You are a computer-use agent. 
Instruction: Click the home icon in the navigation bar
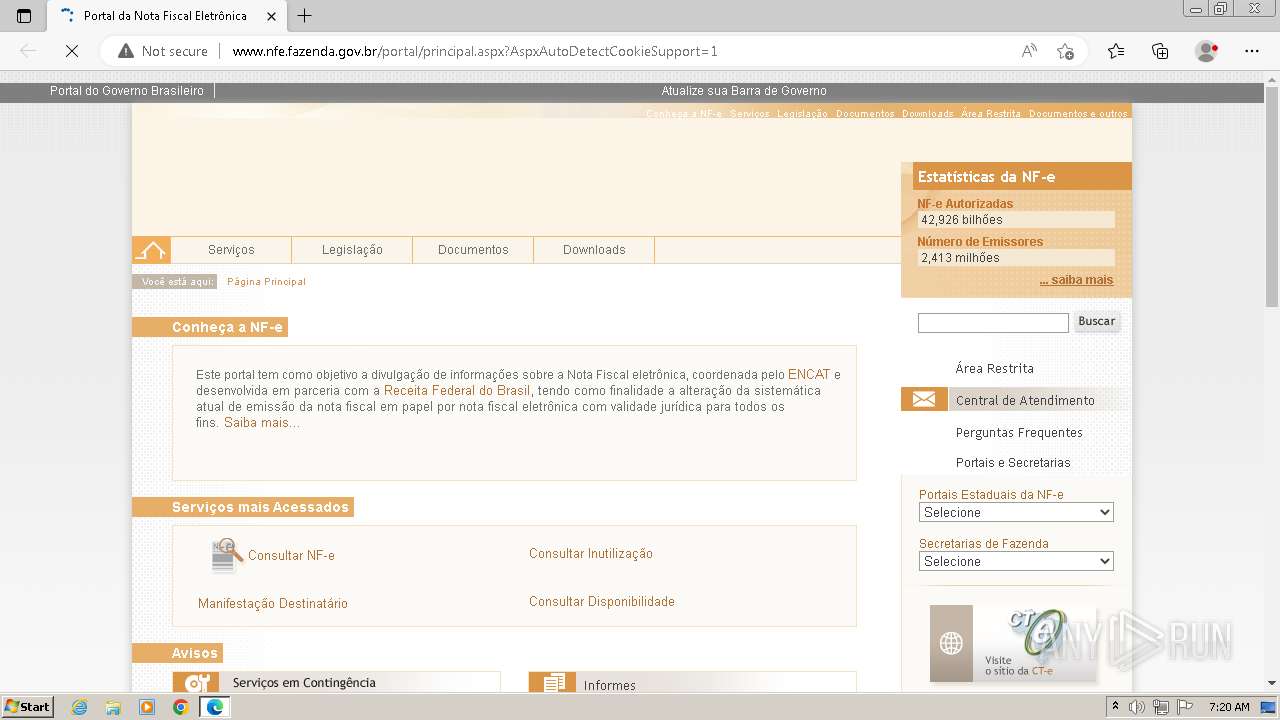coord(151,250)
